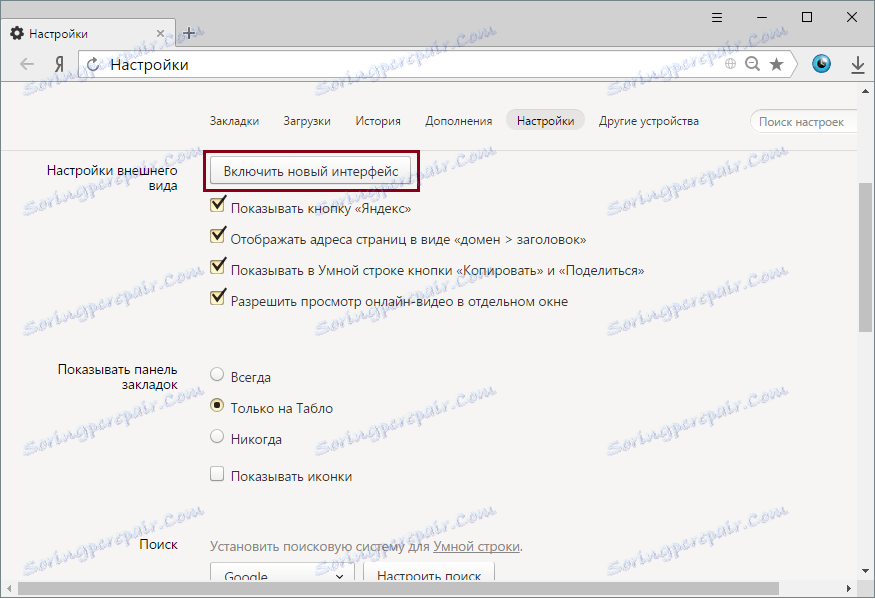The width and height of the screenshot is (875, 599).
Task: Select the Всегда radio button
Action: point(216,373)
